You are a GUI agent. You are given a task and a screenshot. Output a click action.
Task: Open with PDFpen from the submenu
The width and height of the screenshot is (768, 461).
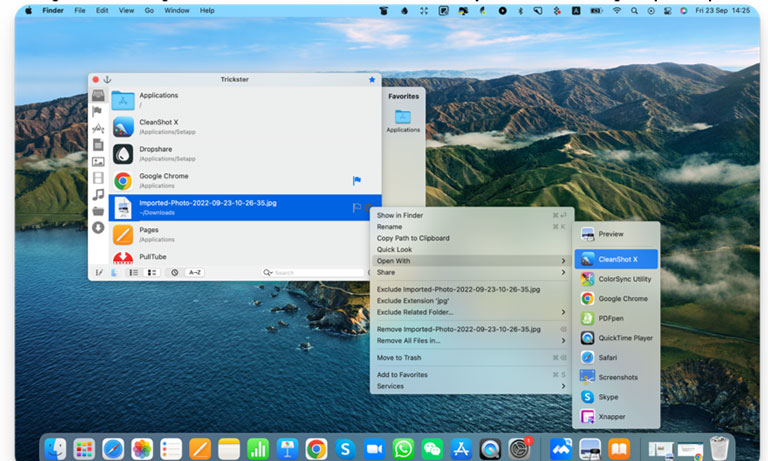pos(616,318)
